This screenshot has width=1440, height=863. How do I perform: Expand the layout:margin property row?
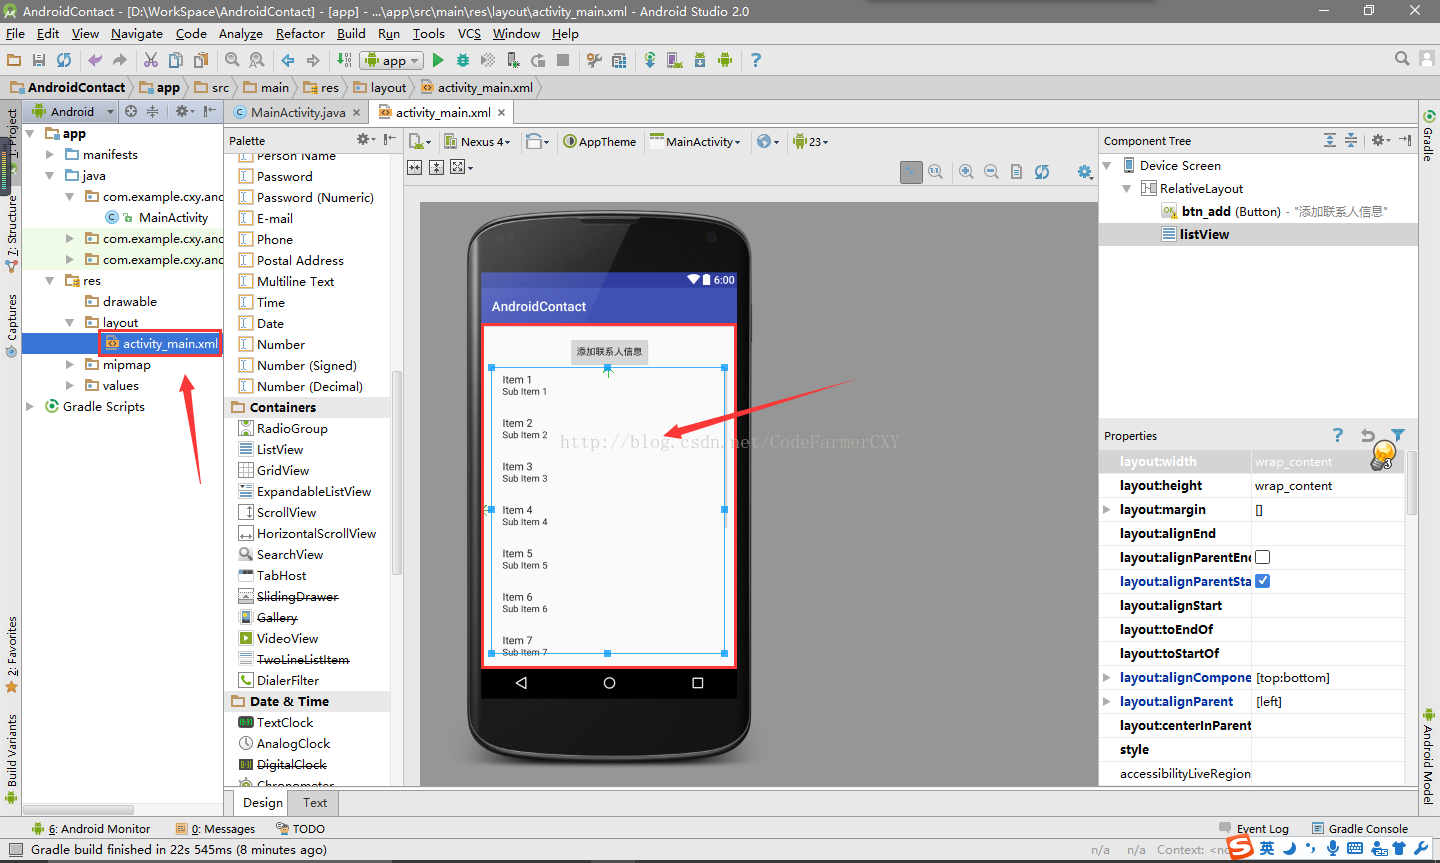pyautogui.click(x=1107, y=509)
